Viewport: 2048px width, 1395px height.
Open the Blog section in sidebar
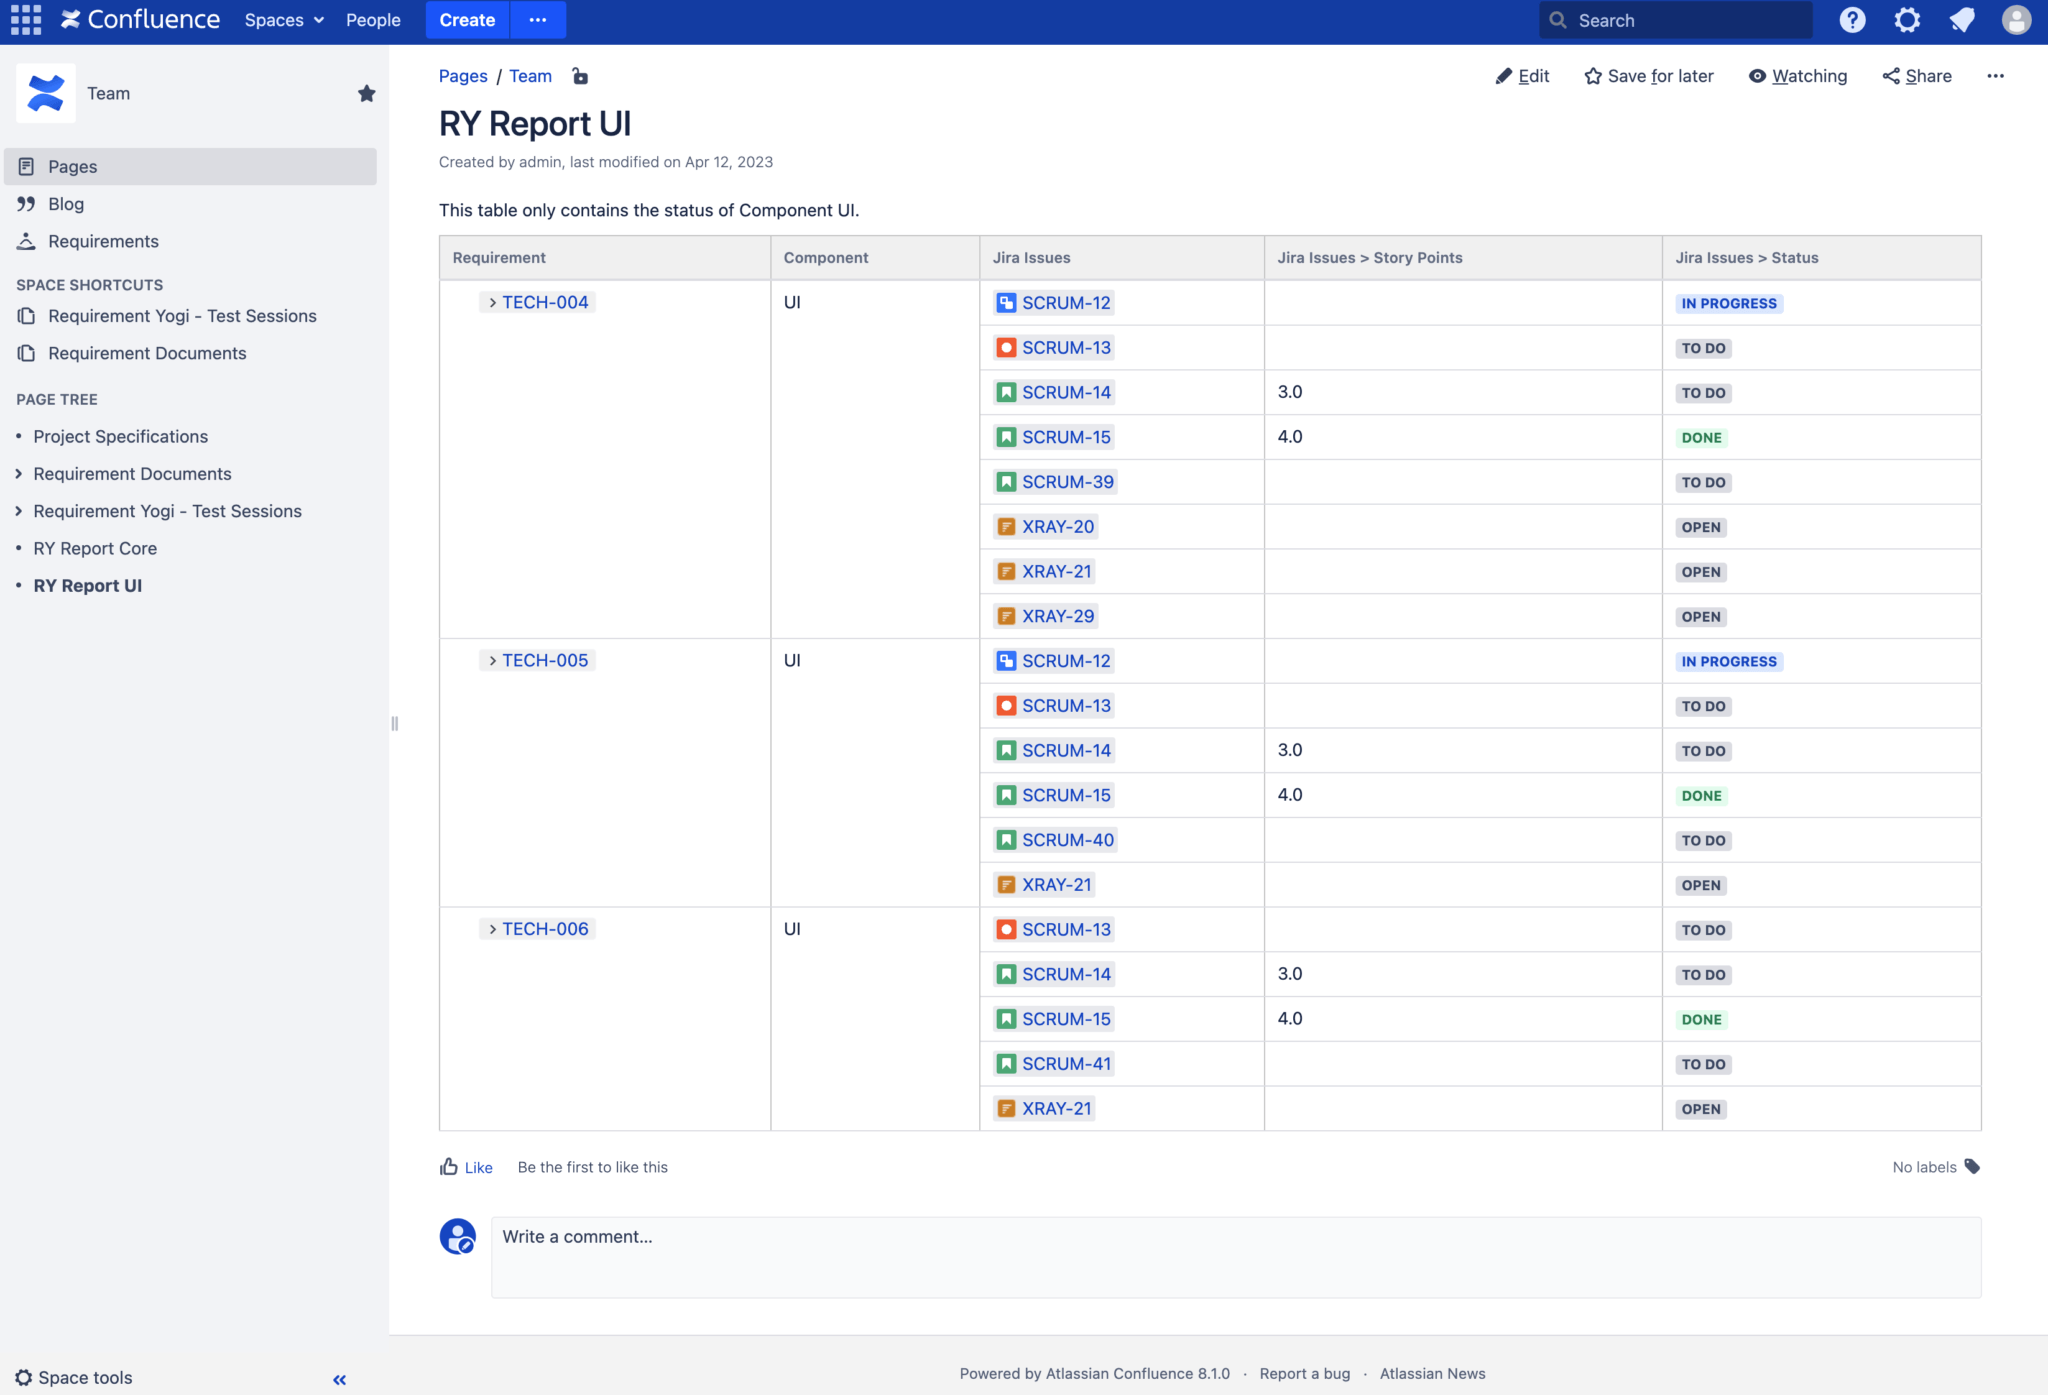66,203
